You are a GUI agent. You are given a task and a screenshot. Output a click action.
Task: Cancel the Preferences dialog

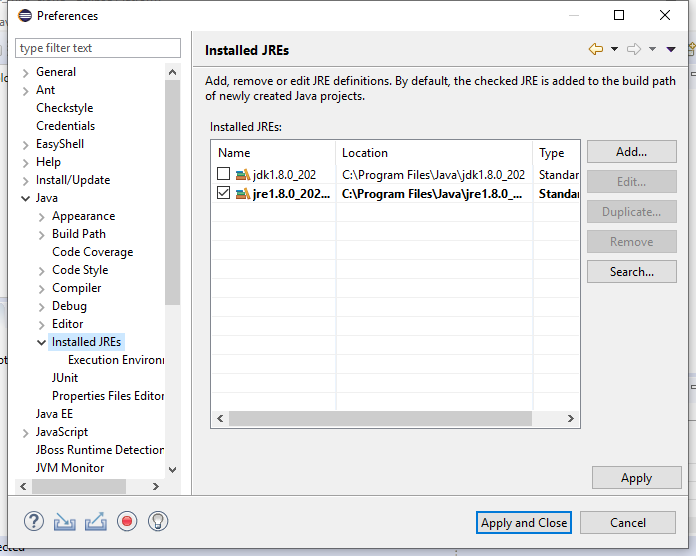click(628, 523)
